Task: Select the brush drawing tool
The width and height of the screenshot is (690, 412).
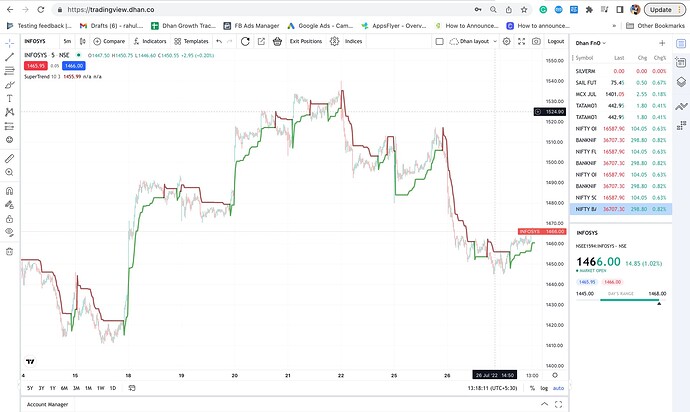Action: point(9,85)
